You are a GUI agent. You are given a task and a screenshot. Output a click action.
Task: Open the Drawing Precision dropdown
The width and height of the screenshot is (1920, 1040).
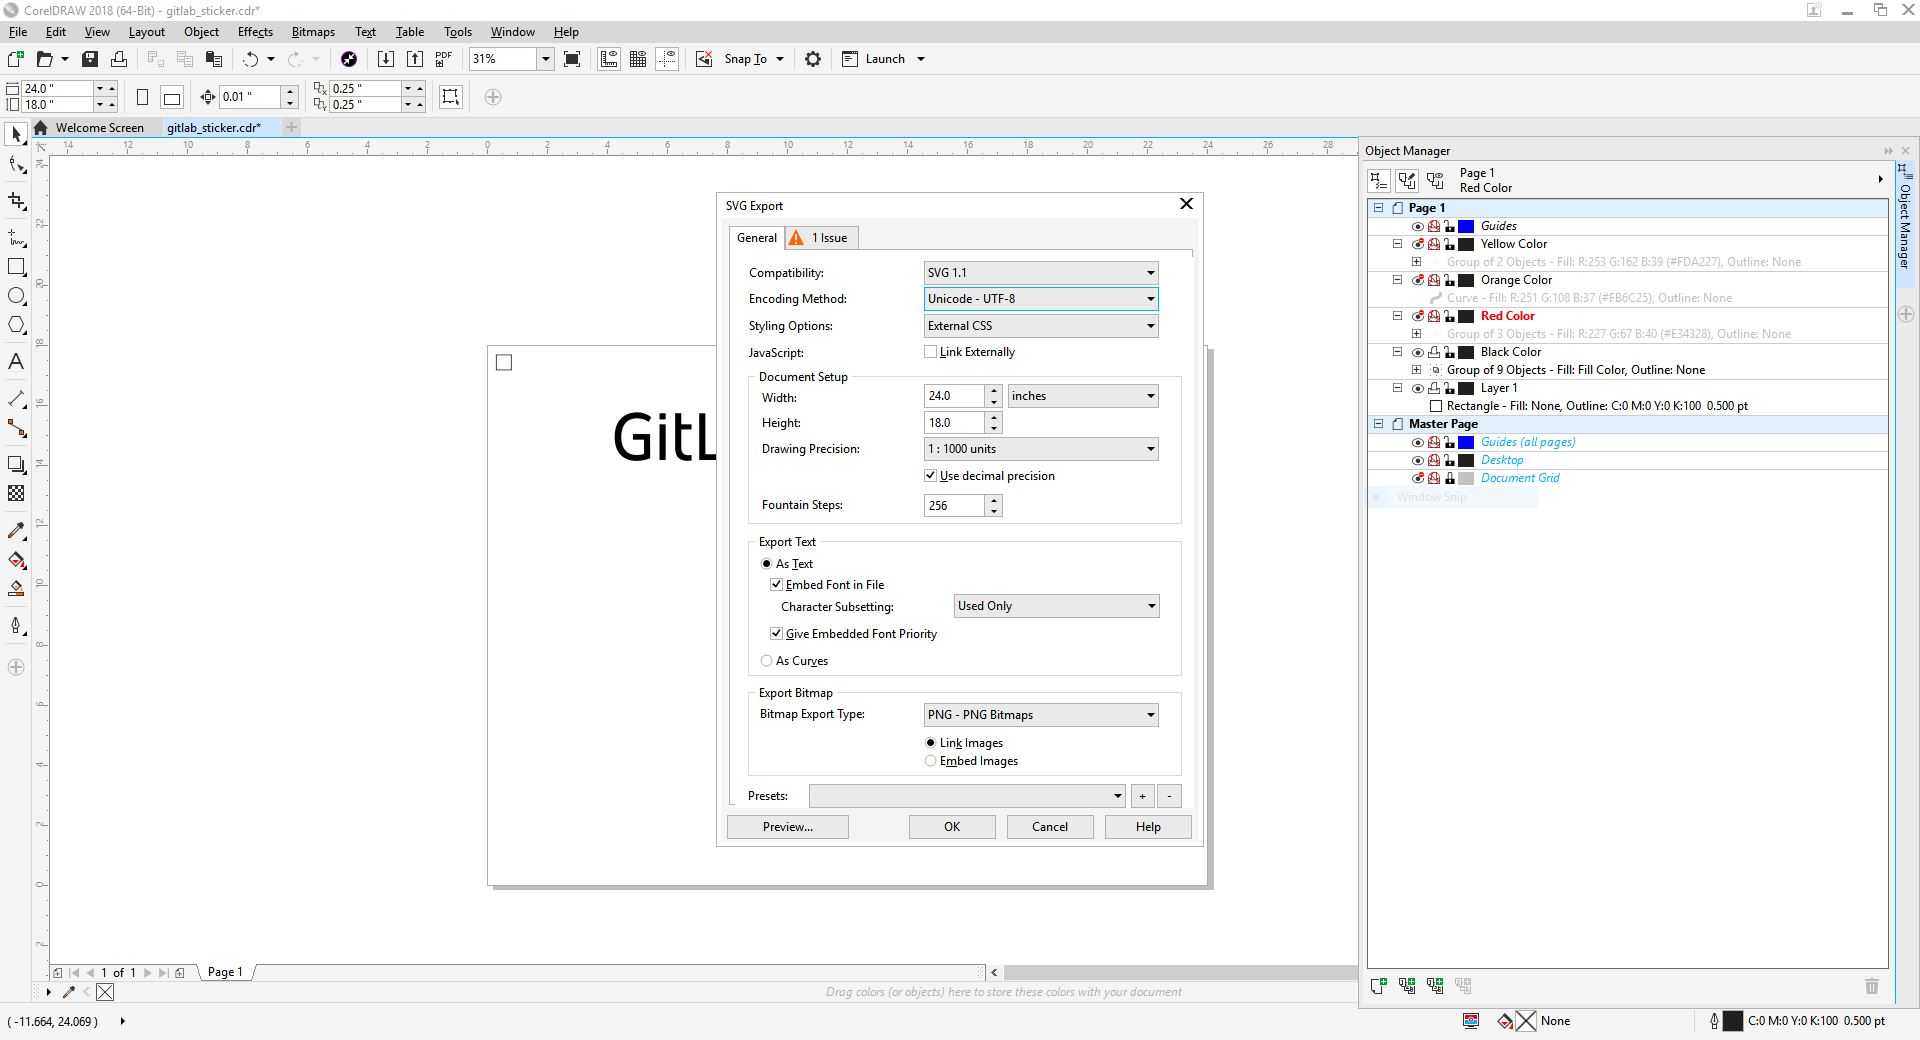[x=1041, y=449]
